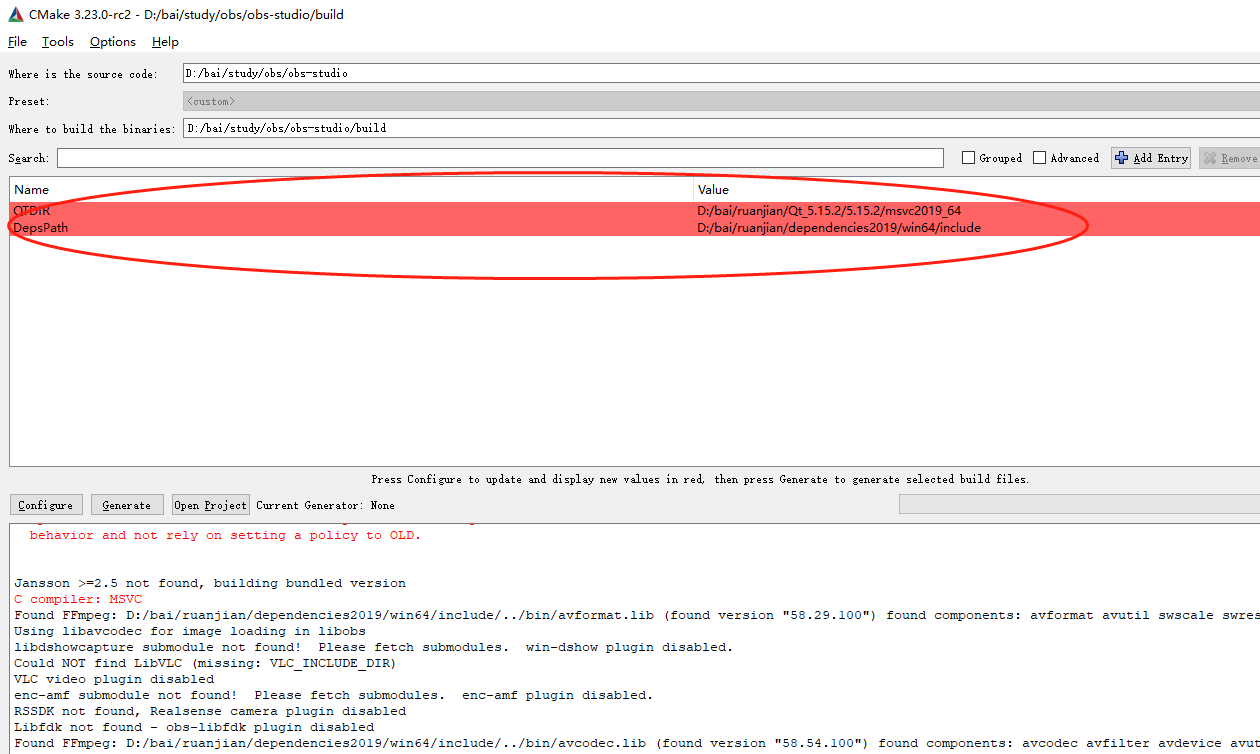1260x754 pixels.
Task: Click the Remove Entry button
Action: [1230, 158]
